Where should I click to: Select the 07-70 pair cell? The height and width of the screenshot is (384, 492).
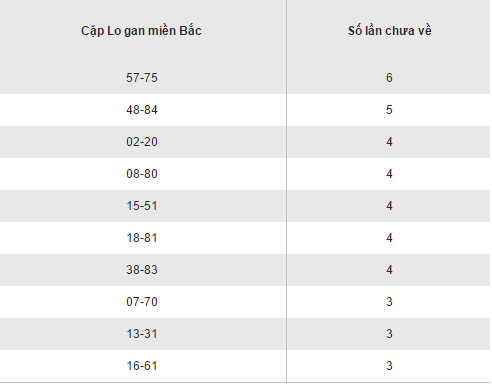(x=142, y=302)
